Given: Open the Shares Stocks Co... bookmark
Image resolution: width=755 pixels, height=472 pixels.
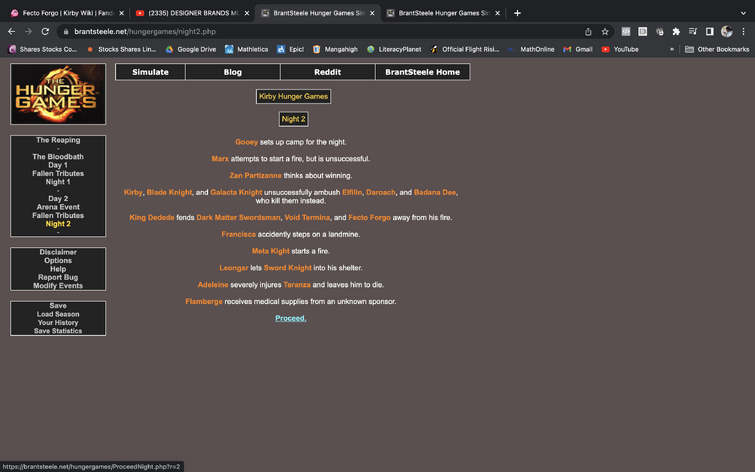Looking at the screenshot, I should coord(43,49).
